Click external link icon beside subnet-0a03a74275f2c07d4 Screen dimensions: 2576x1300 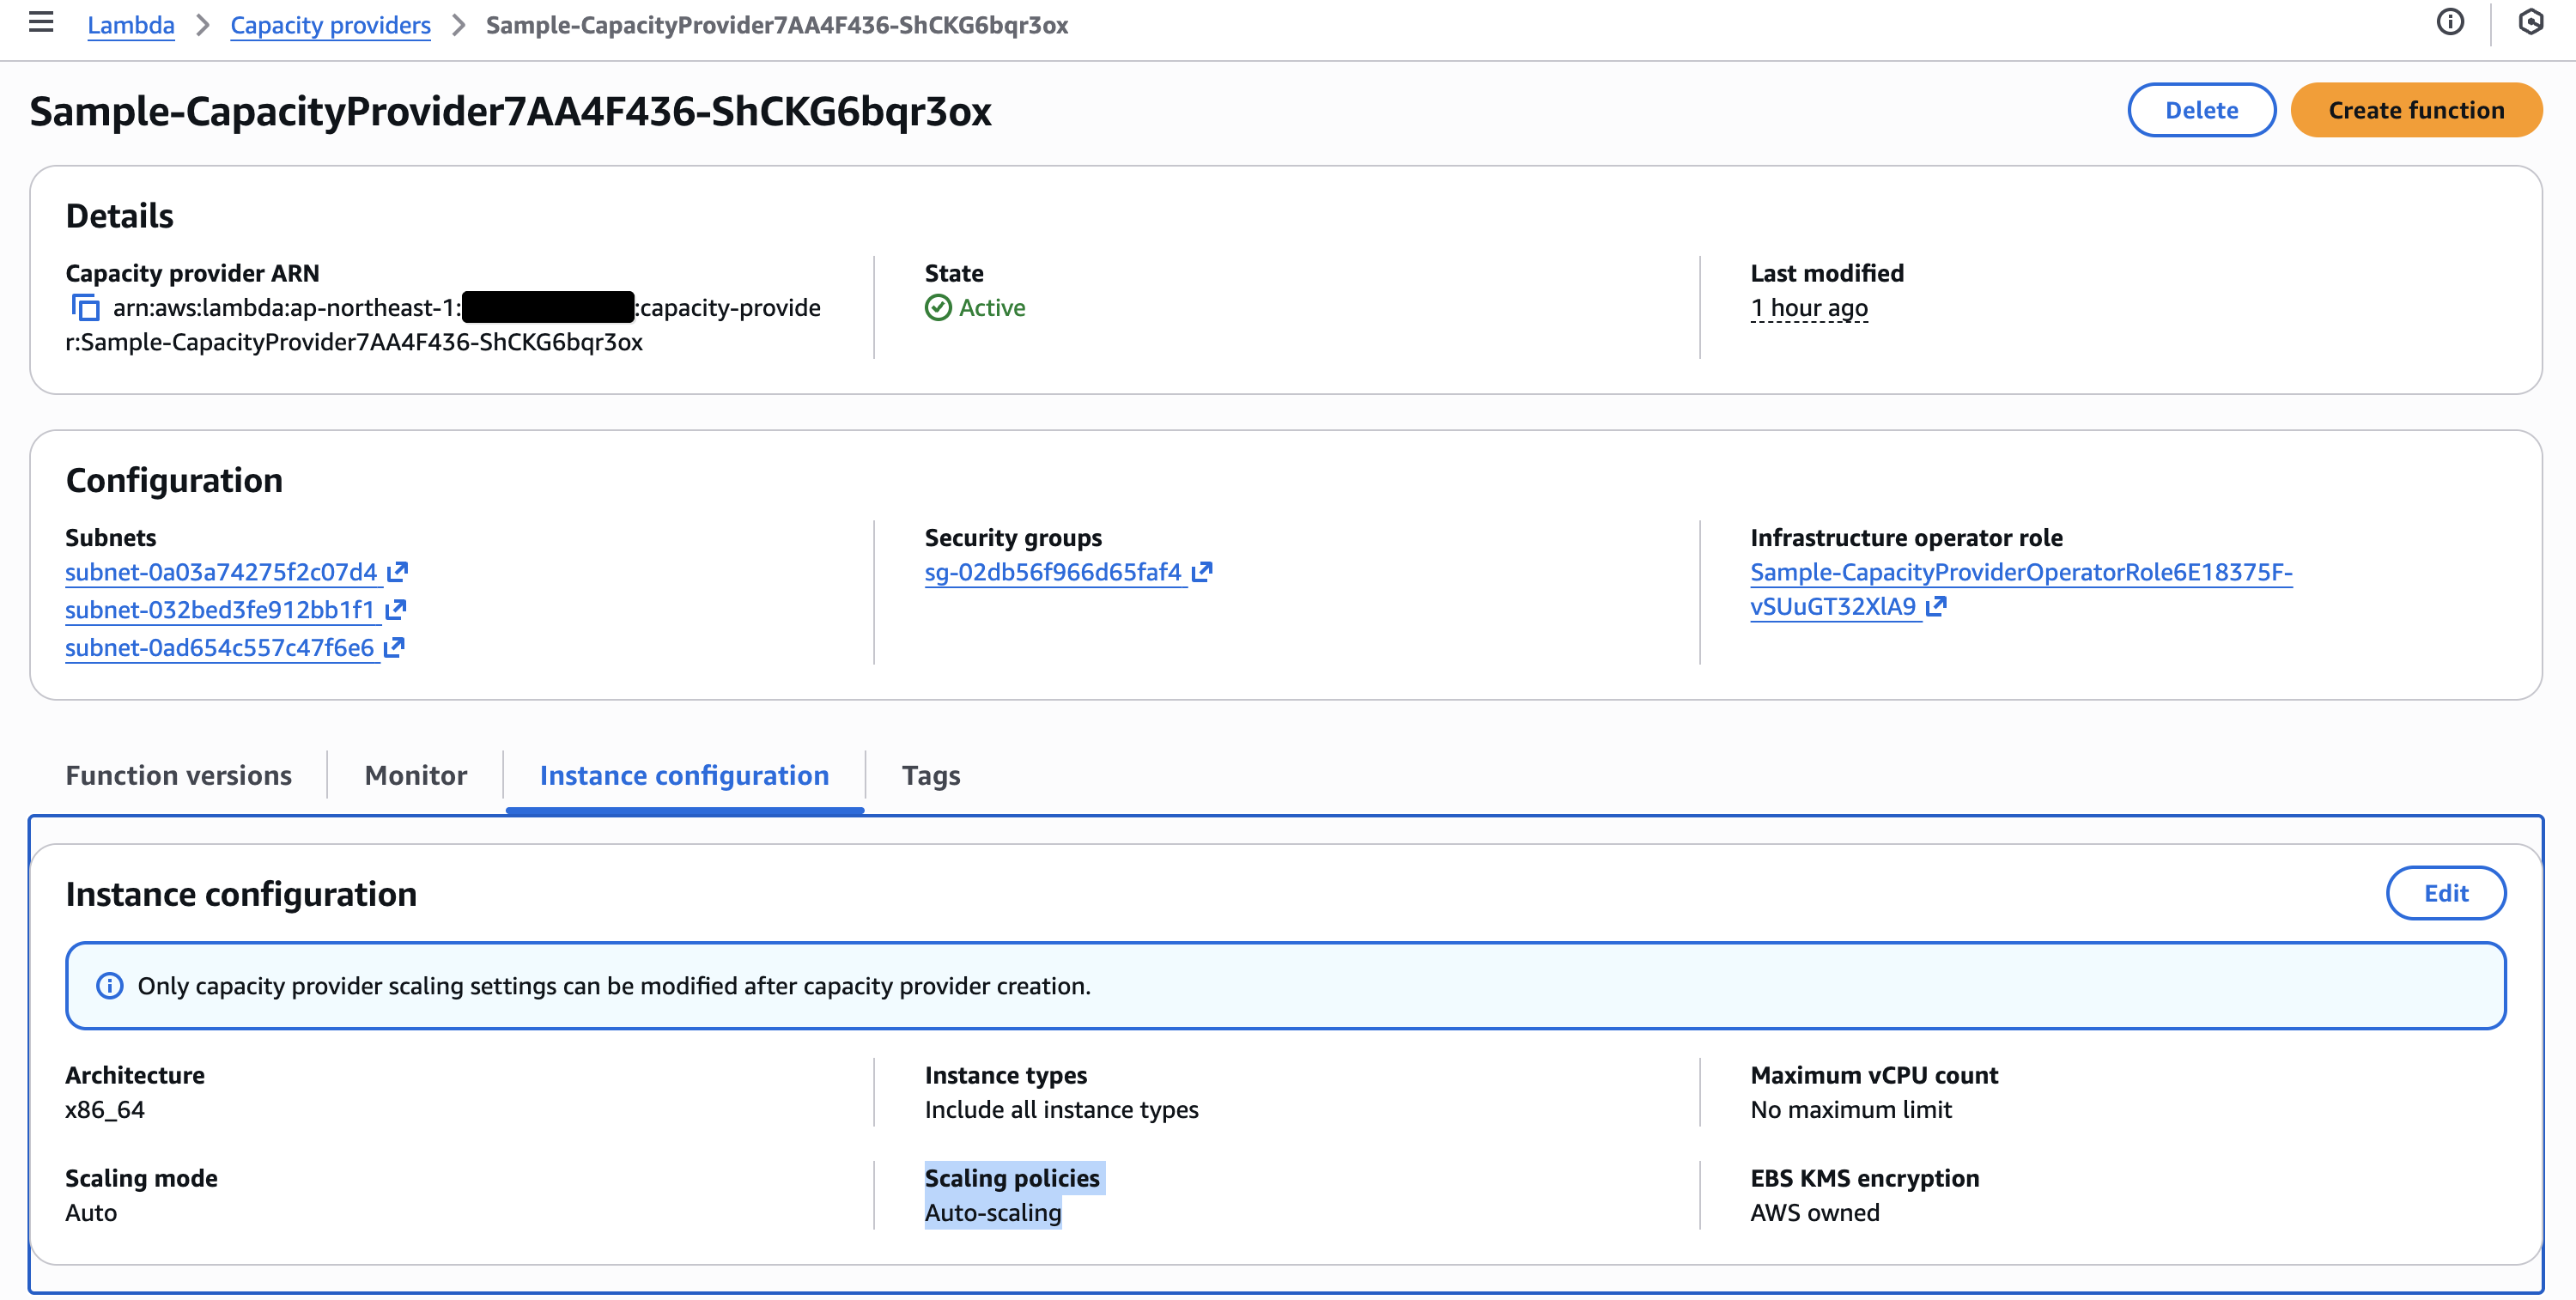click(x=397, y=572)
